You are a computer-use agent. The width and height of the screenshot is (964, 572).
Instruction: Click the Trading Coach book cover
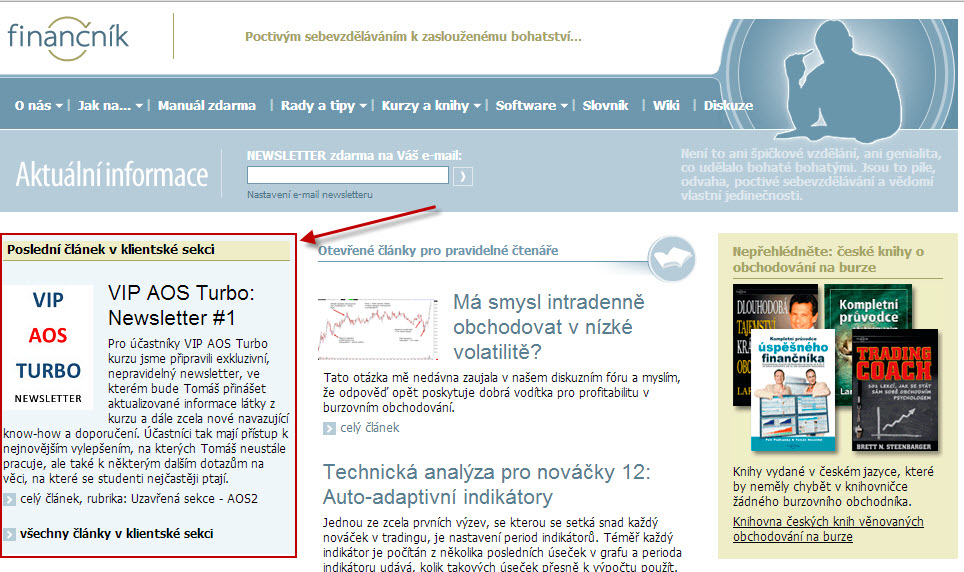[895, 390]
